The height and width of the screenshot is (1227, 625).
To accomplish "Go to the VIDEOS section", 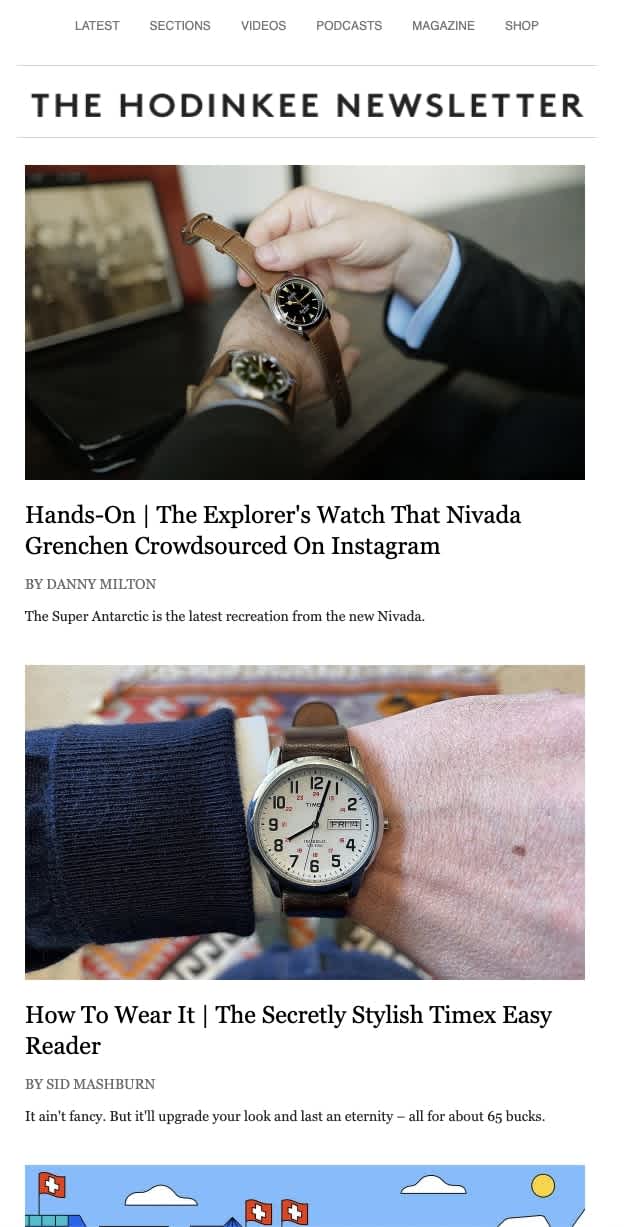I will coord(263,26).
